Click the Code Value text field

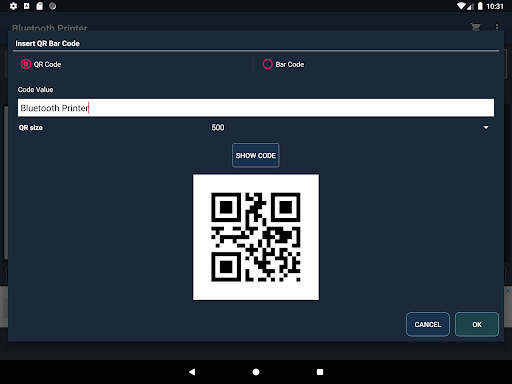tap(256, 108)
